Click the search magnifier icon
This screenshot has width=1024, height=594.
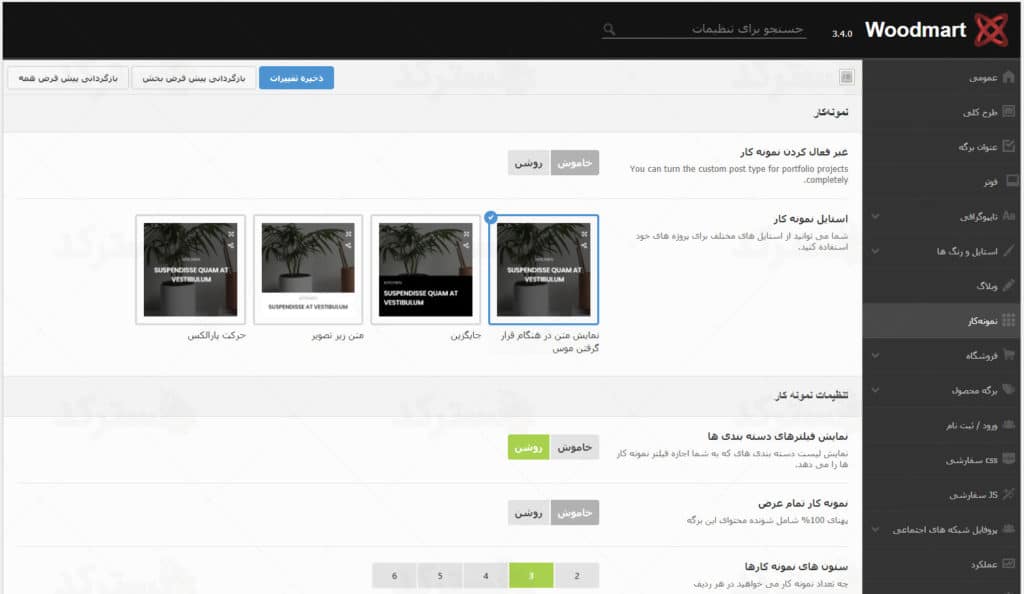click(611, 30)
